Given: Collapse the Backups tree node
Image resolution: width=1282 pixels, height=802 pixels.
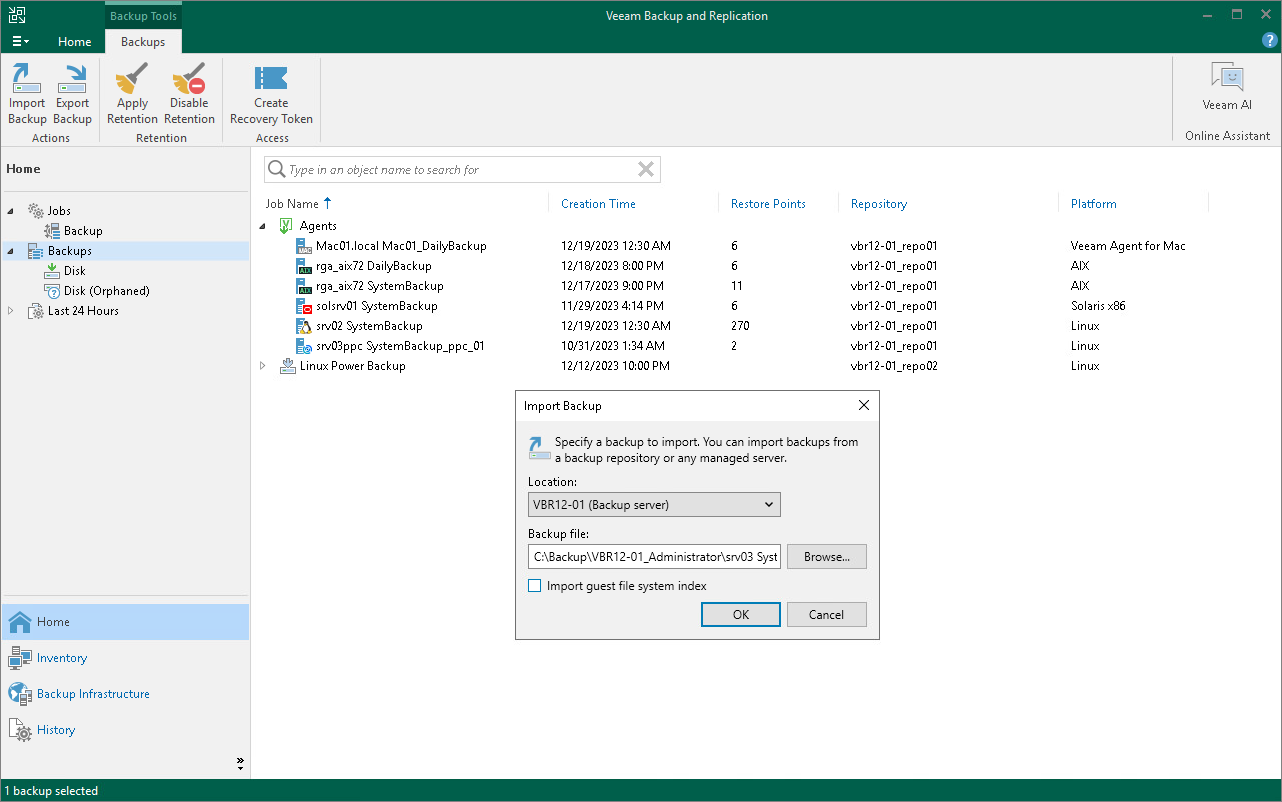Looking at the screenshot, I should 11,251.
